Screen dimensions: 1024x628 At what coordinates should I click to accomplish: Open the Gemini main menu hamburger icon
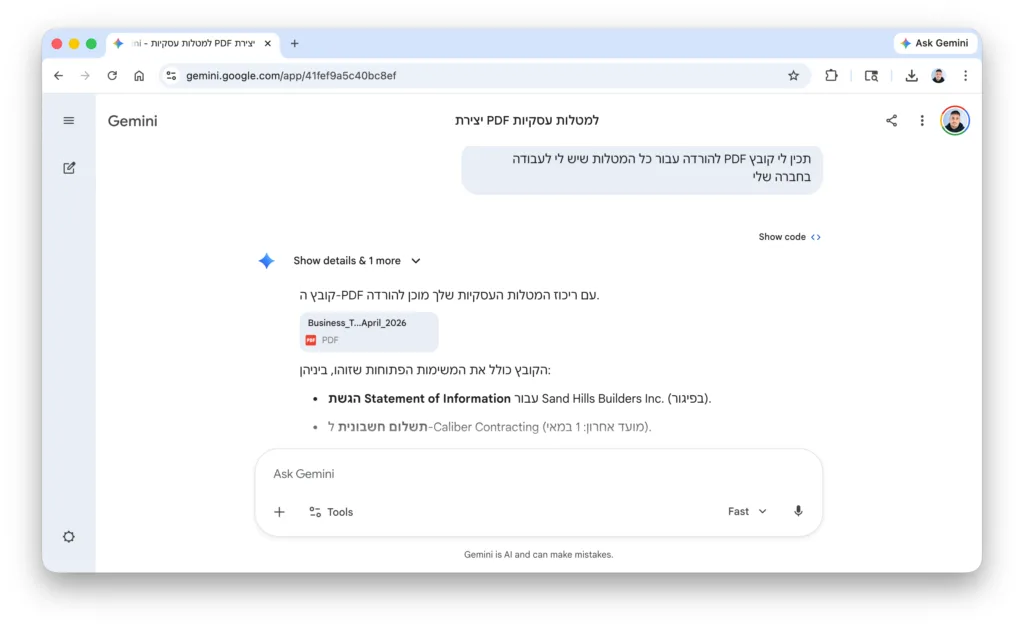[x=69, y=121]
